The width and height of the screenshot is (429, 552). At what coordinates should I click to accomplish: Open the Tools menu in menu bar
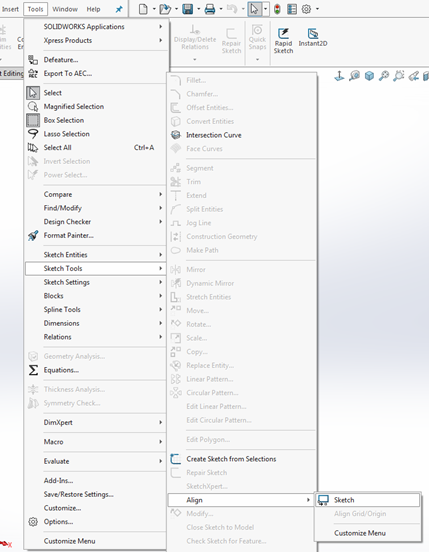36,9
